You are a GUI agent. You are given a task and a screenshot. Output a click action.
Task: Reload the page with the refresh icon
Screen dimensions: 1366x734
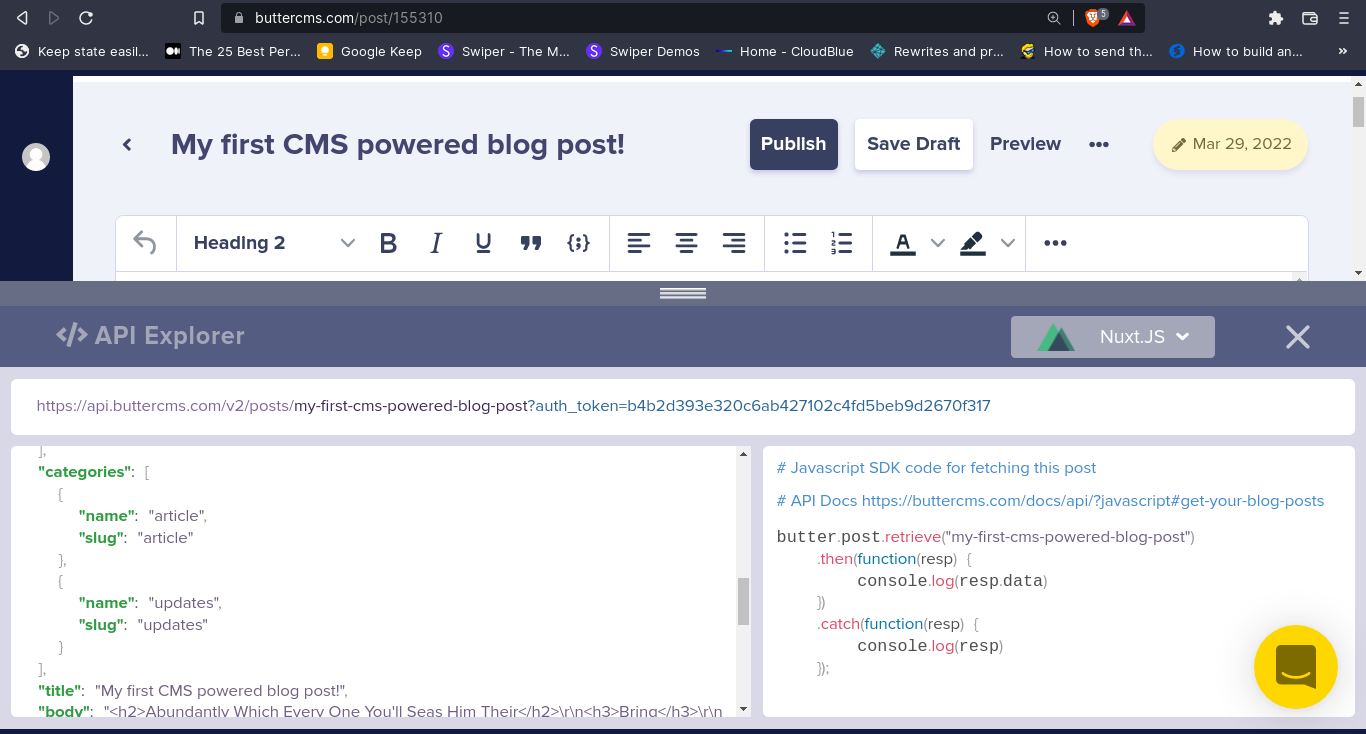[86, 18]
